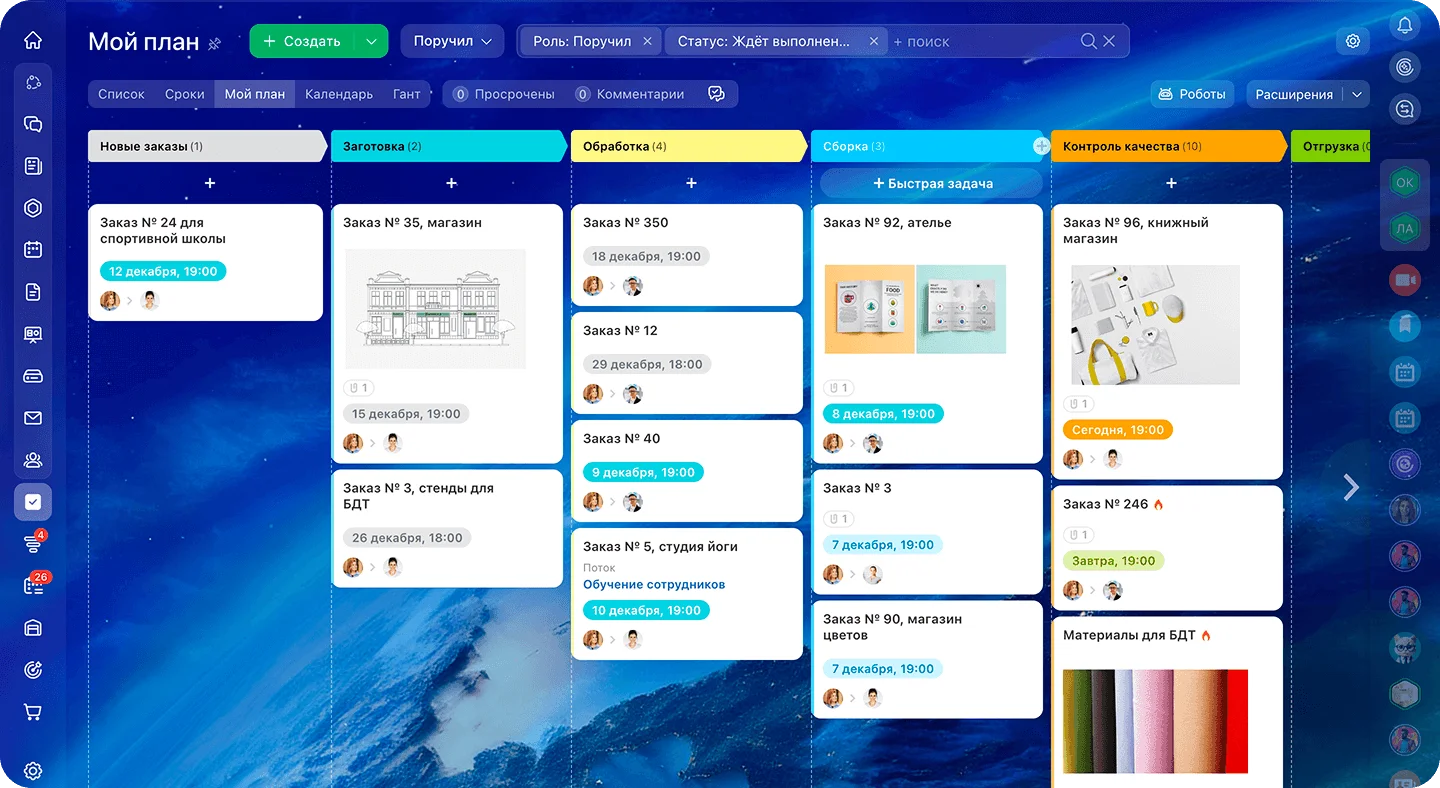Toggle the Комментарии counter filter
This screenshot has height=788, width=1440.
click(630, 94)
